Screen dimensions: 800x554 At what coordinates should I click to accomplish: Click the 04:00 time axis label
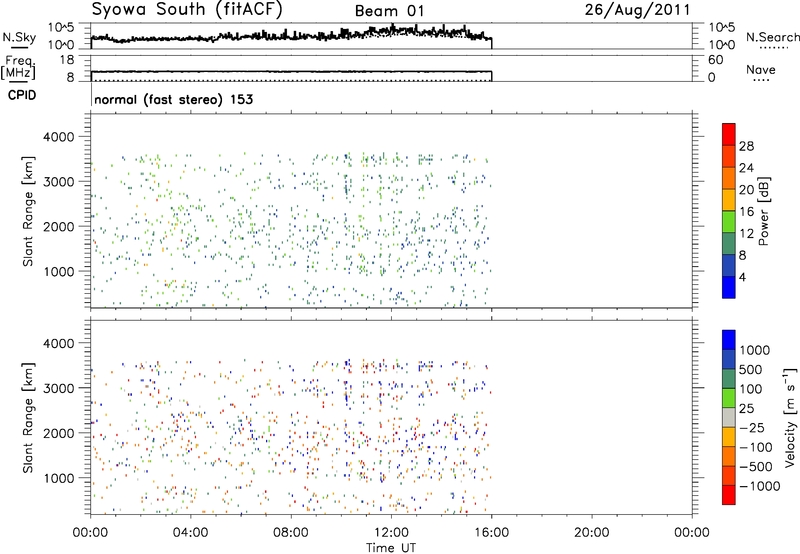[190, 533]
